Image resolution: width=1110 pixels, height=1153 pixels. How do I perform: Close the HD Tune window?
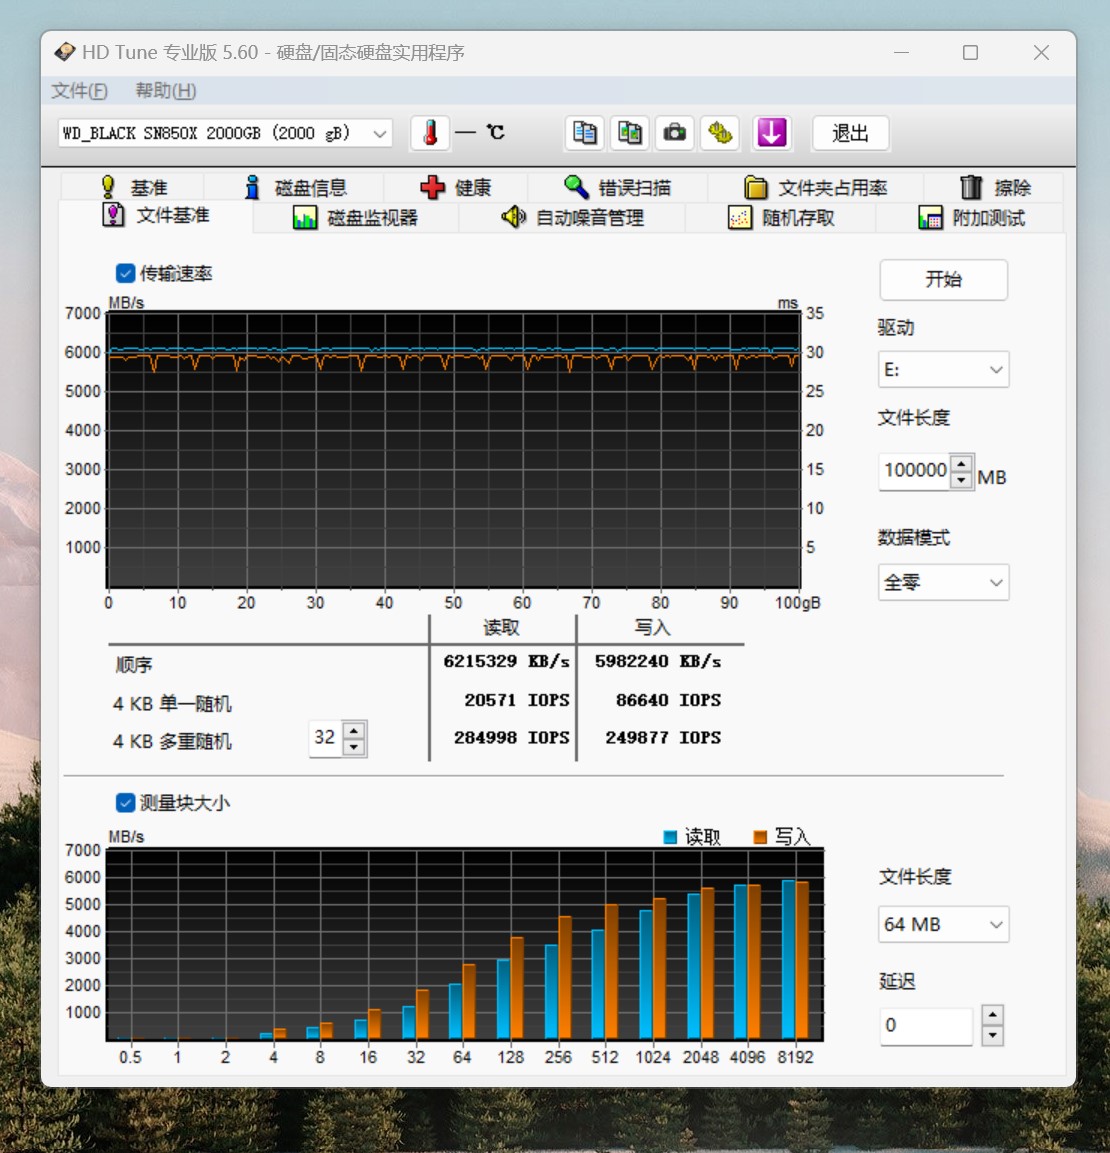point(1041,53)
